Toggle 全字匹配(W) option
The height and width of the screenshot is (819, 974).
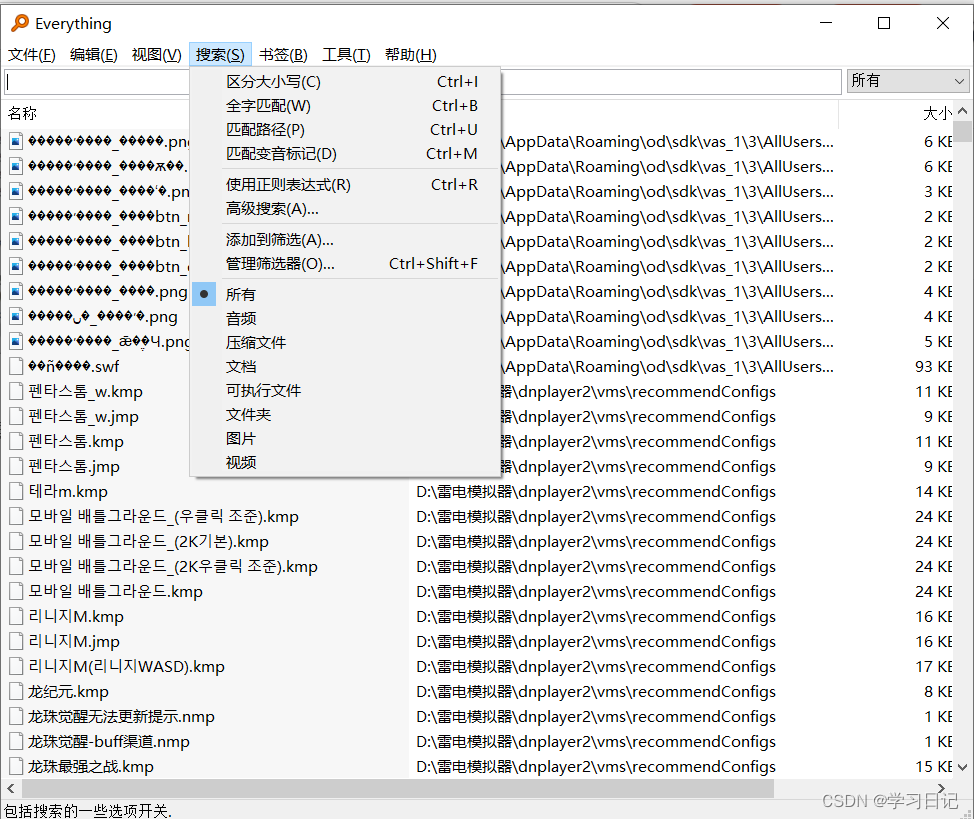[345, 106]
